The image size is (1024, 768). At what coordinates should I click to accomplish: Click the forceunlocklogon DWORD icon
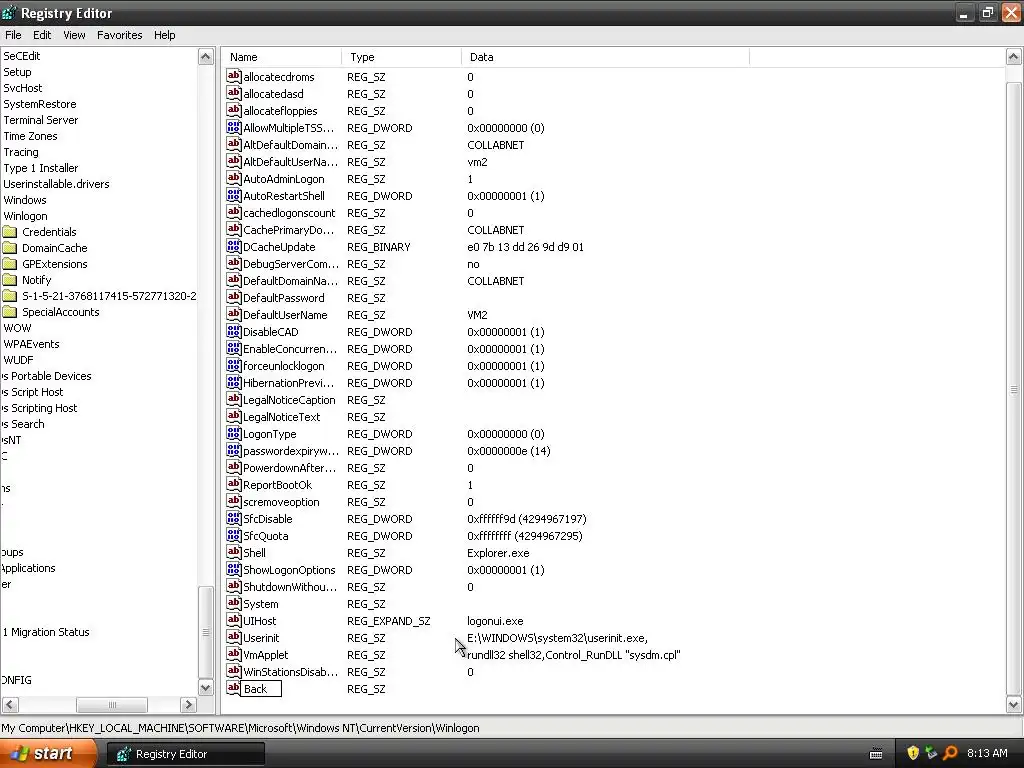(x=234, y=365)
